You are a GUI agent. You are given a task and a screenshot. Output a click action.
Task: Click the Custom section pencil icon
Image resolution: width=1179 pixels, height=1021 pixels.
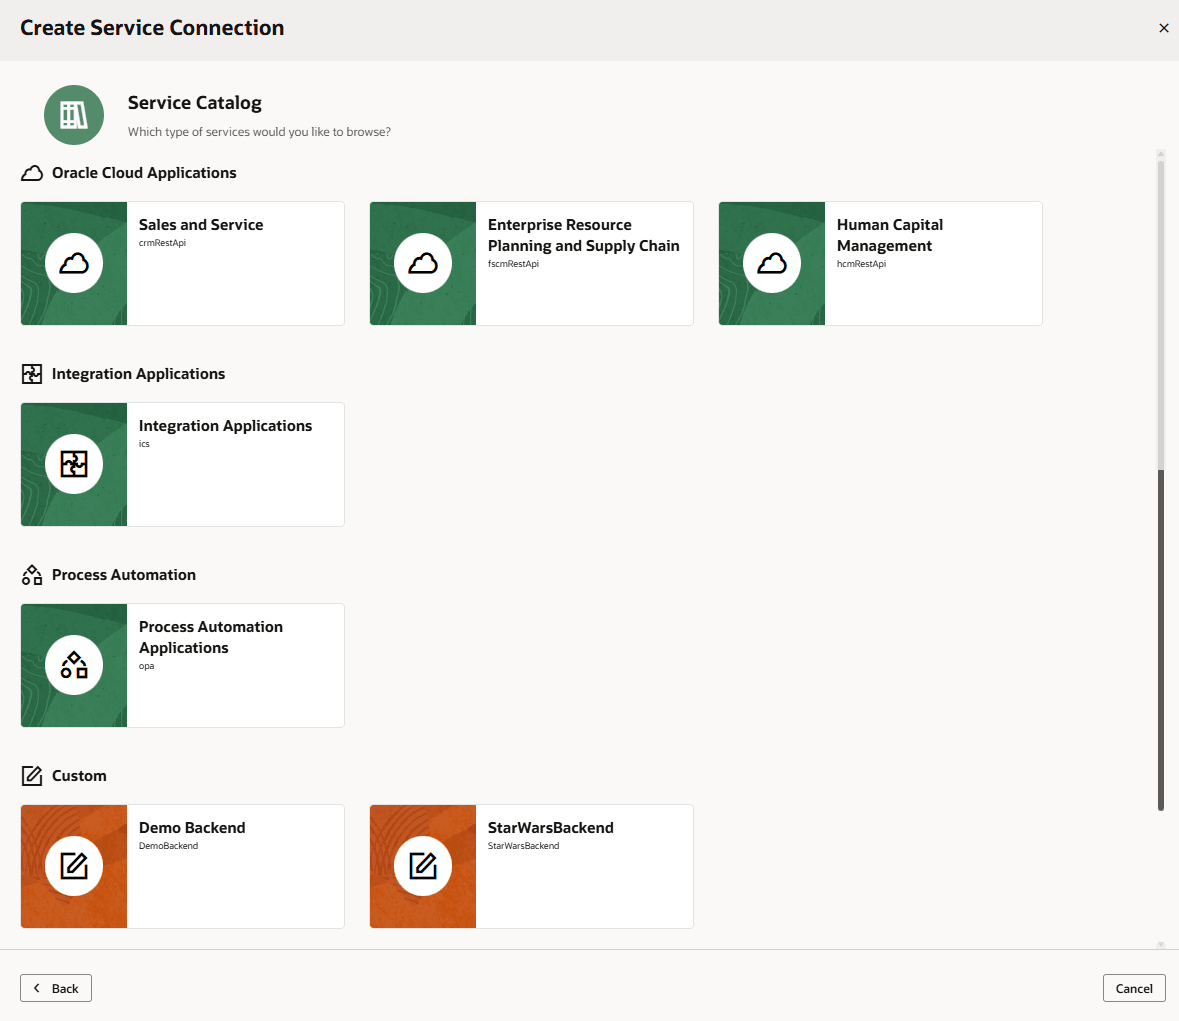pos(31,775)
